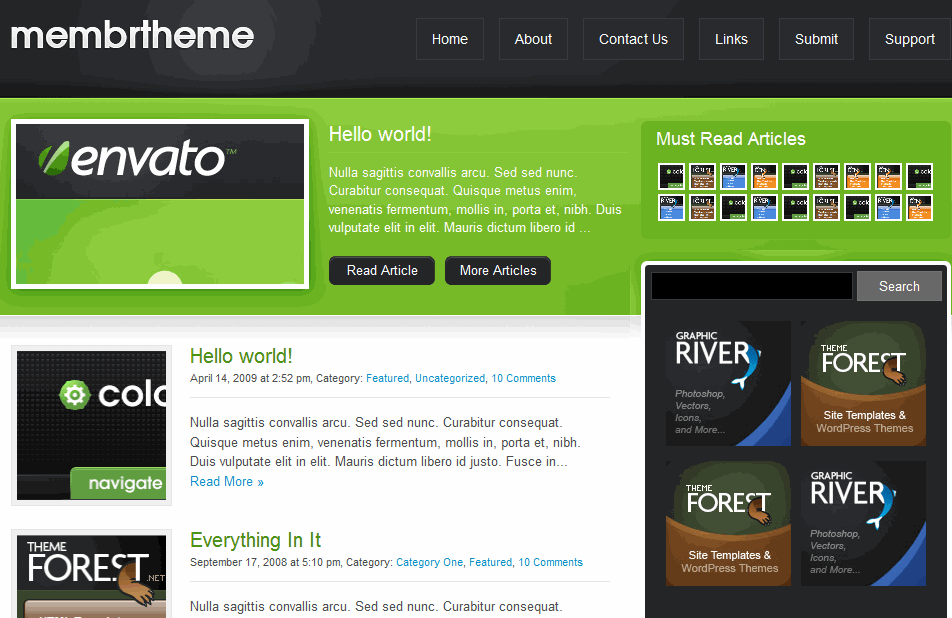Open the Featured category on the Hello world! post
952x618 pixels.
pos(387,378)
